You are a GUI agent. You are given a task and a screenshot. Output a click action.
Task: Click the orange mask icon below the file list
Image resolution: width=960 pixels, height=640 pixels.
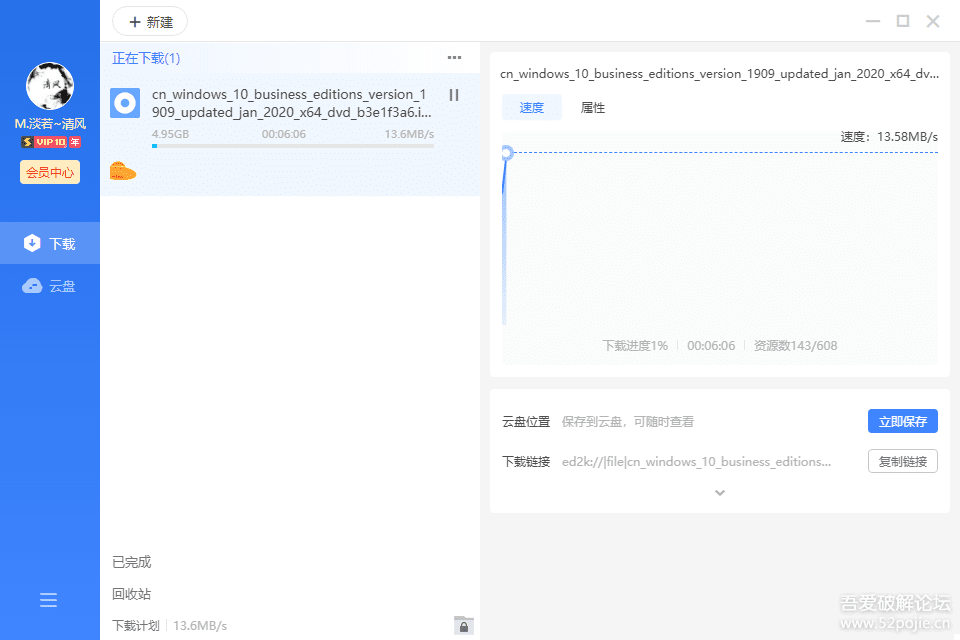click(x=124, y=170)
